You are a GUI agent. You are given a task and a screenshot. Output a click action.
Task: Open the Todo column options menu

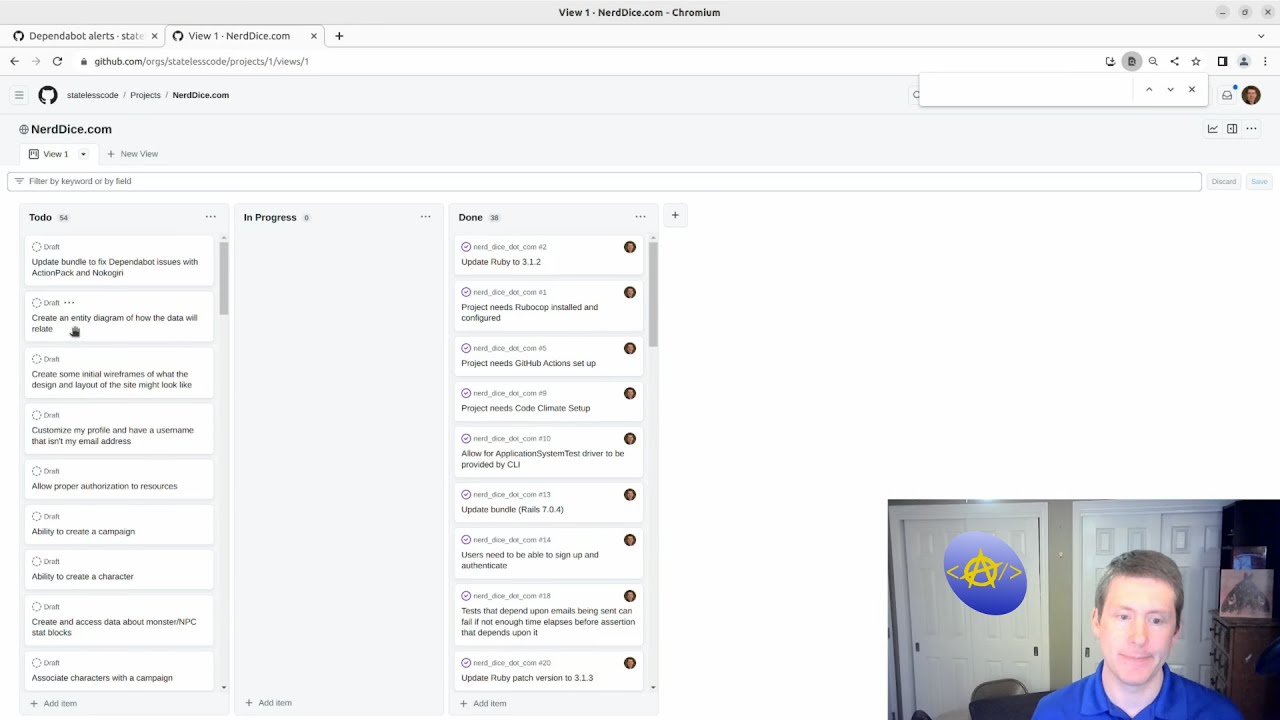211,217
